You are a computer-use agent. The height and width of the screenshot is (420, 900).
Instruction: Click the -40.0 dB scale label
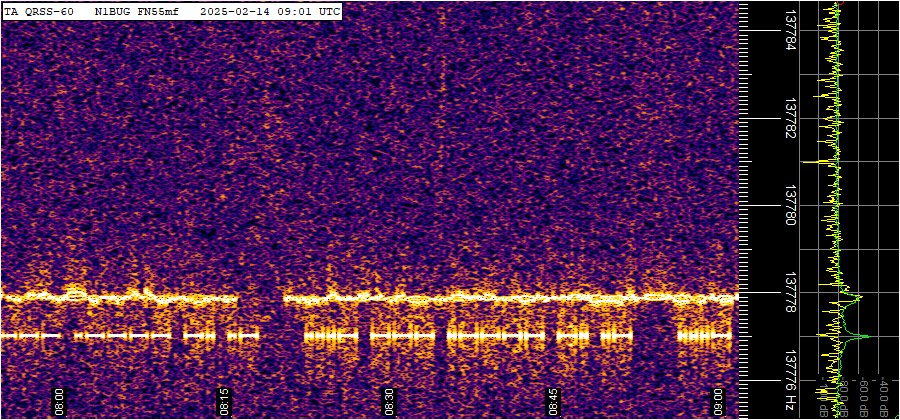(x=883, y=397)
